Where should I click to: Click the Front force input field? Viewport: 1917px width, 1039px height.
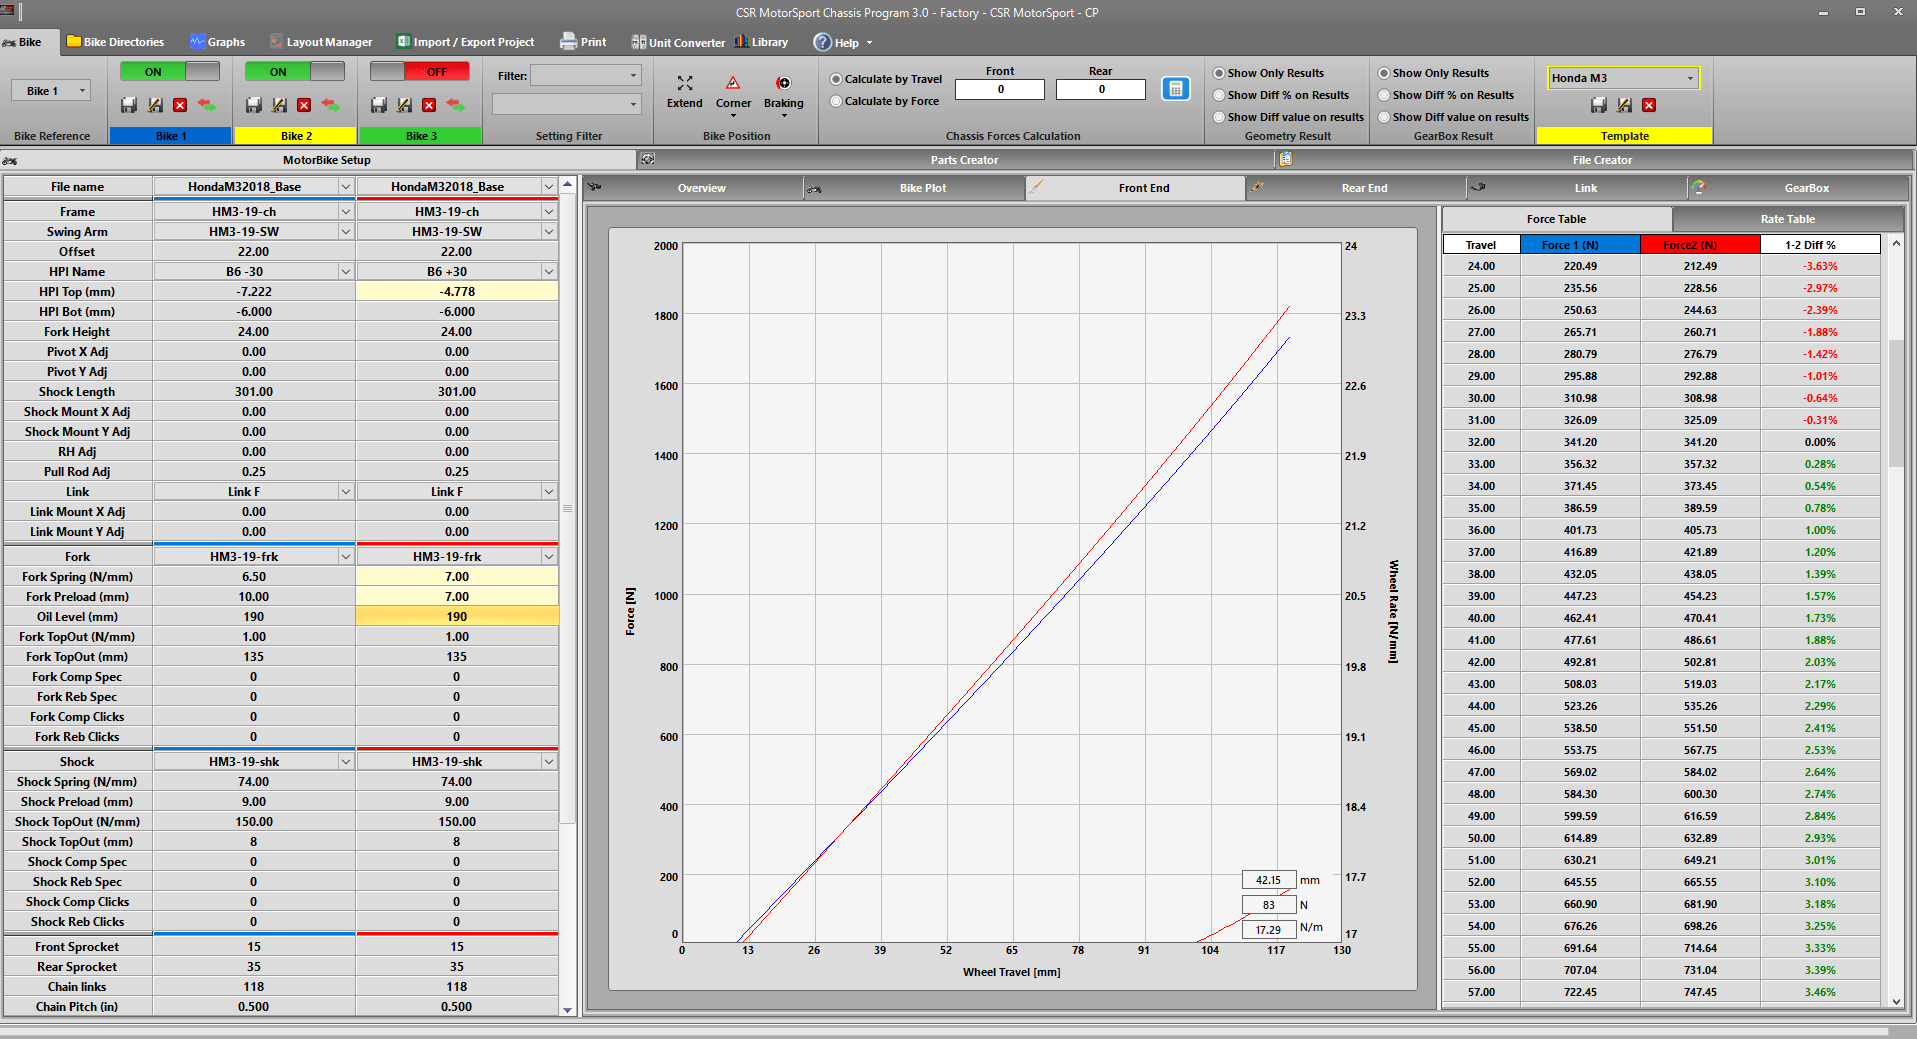pyautogui.click(x=1000, y=89)
